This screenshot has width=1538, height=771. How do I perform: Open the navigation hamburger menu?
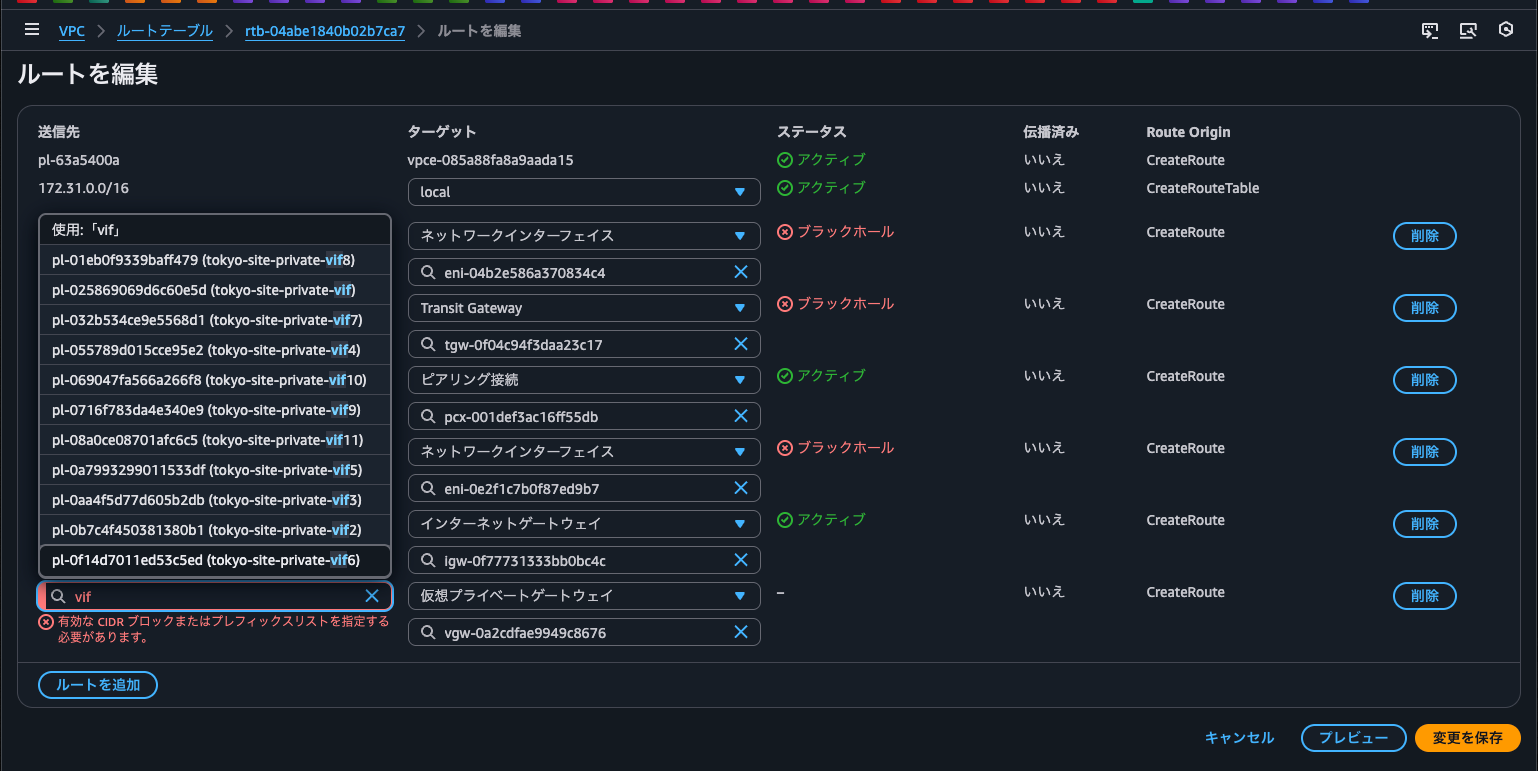32,29
